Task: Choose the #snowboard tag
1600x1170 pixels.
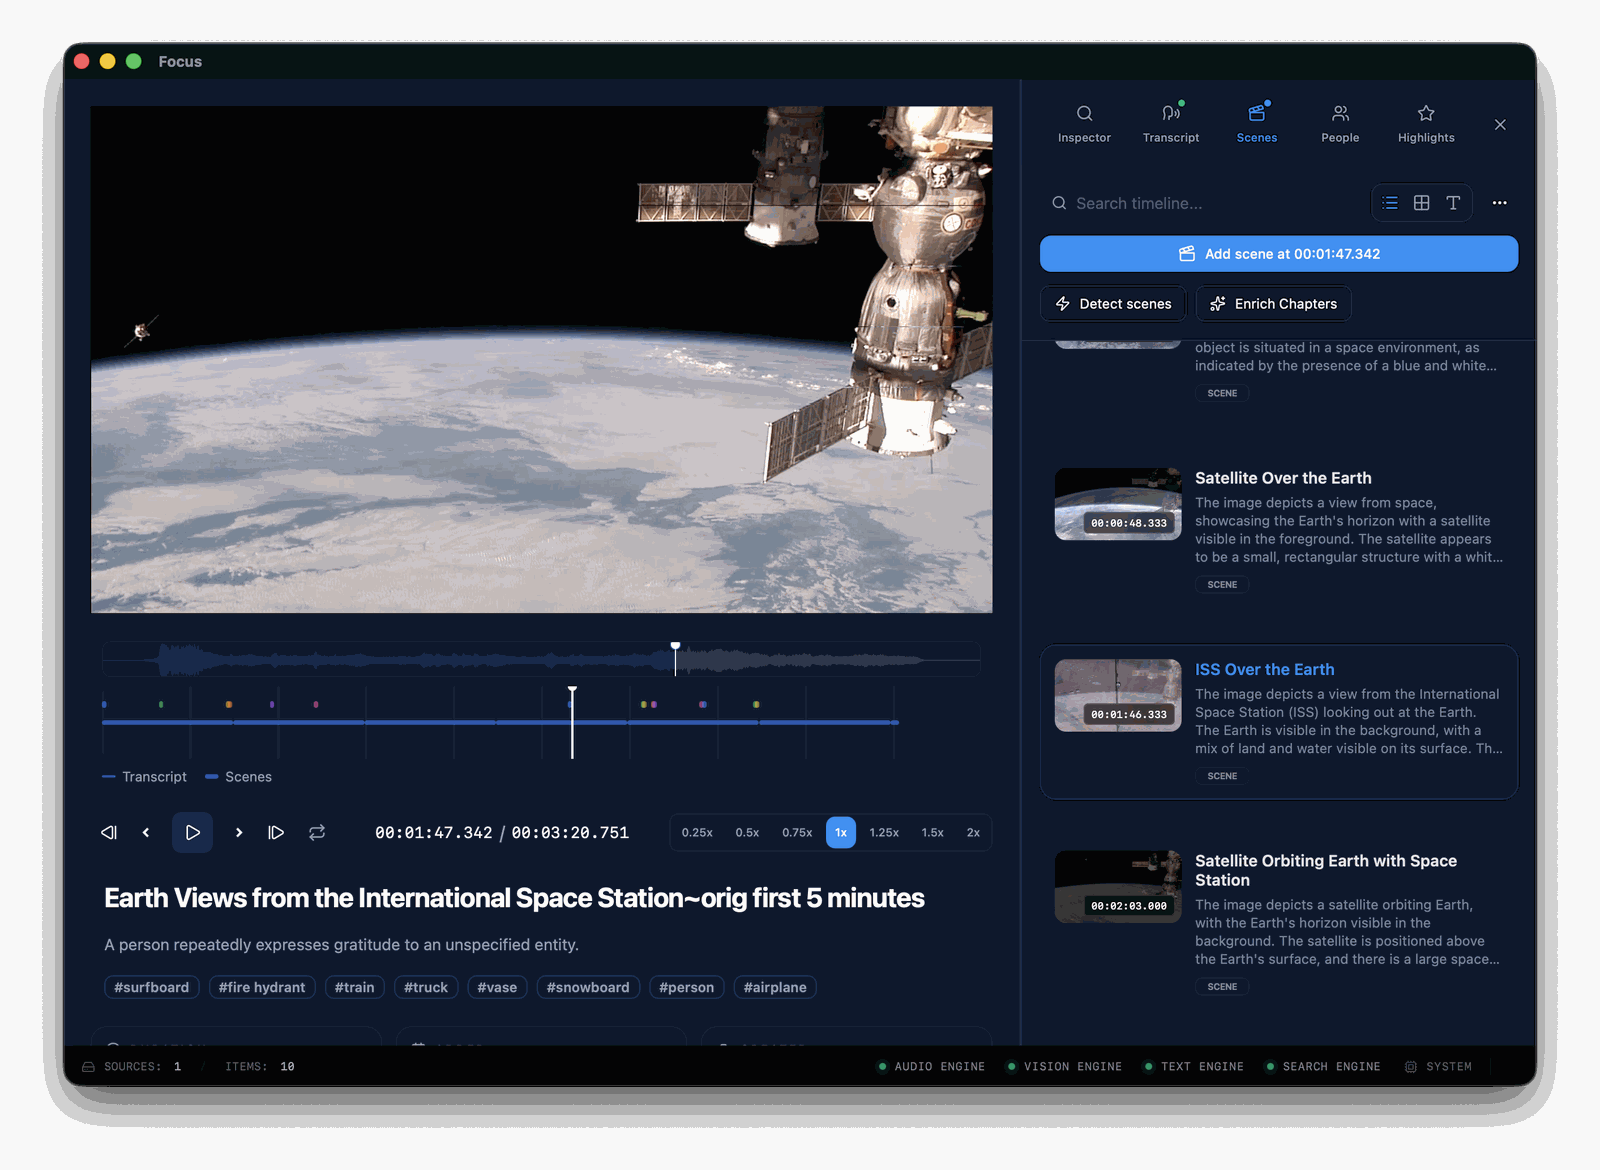Action: tap(588, 987)
